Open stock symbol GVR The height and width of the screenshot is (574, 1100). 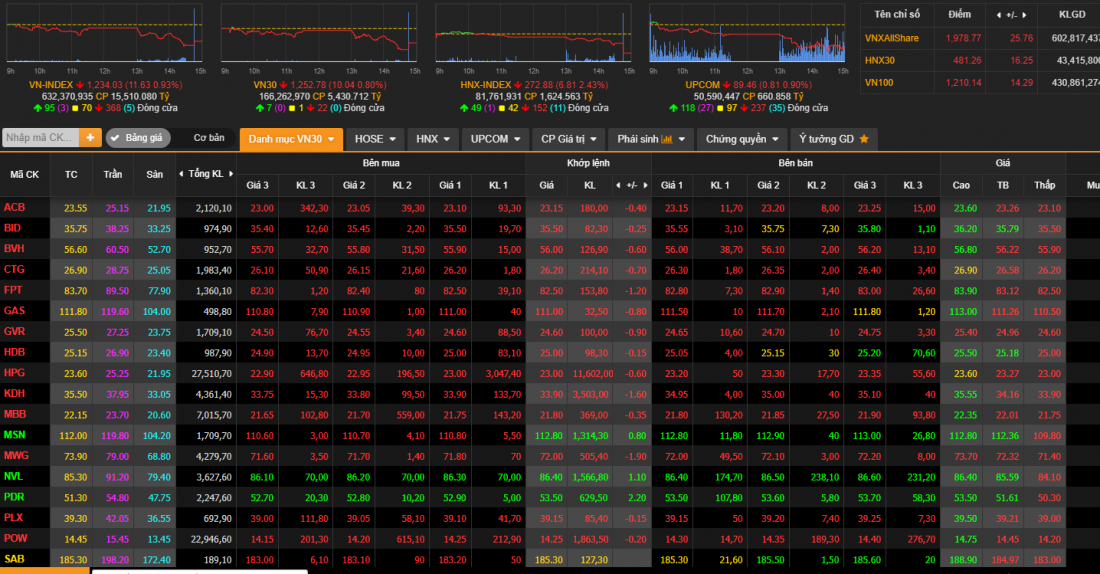click(x=14, y=331)
